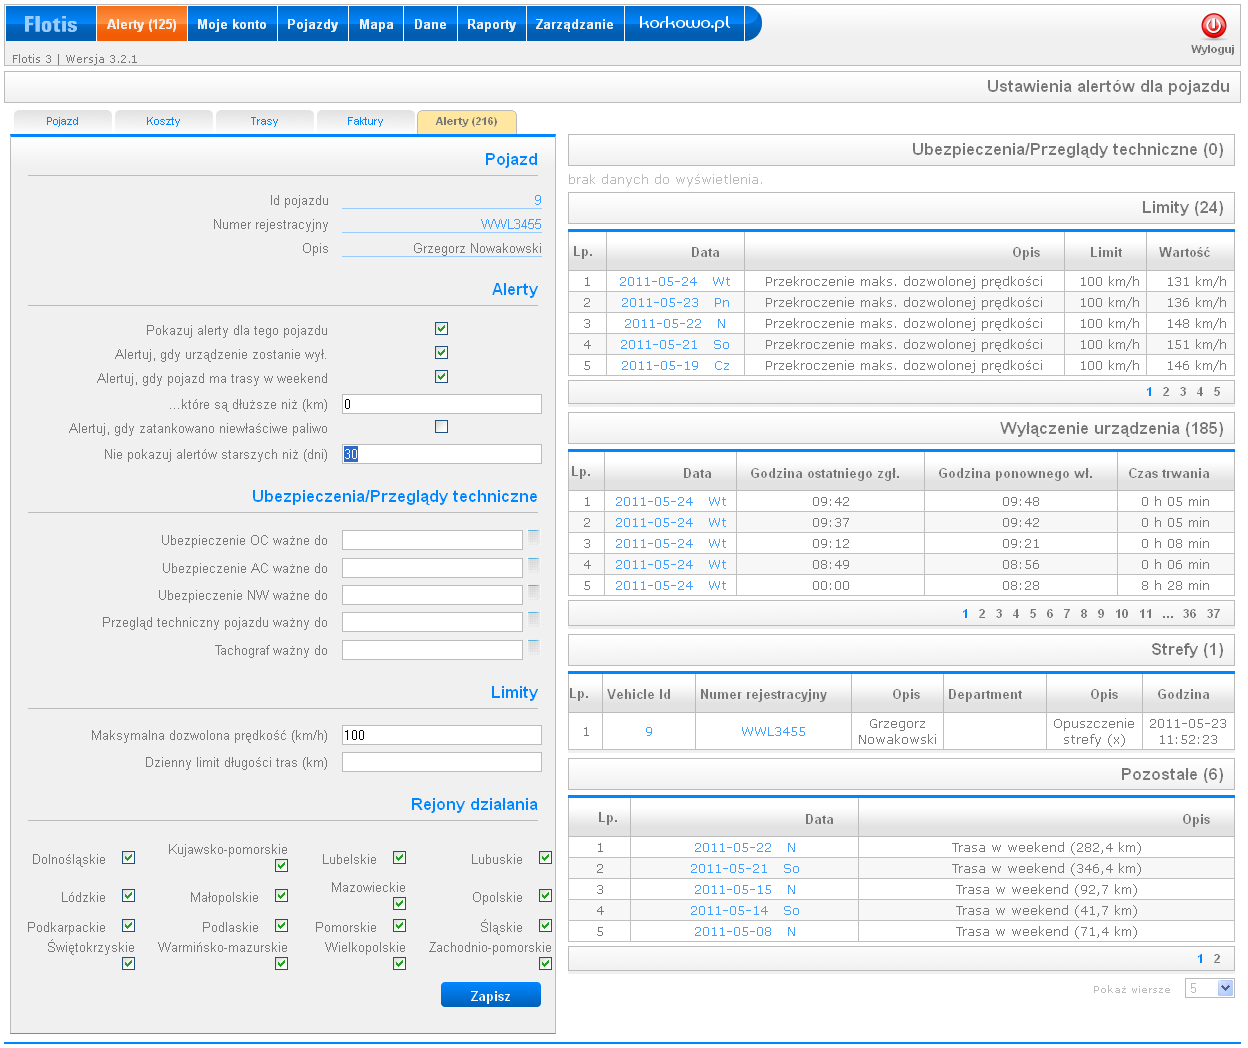
Task: Open calendar icon for Tachograf date
Action: (533, 646)
